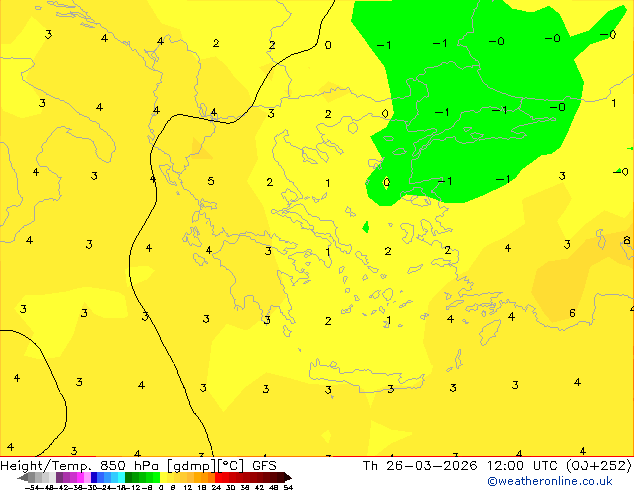The image size is (634, 490).
Task: Click the "[gdmp]" unit label
Action: (192, 466)
